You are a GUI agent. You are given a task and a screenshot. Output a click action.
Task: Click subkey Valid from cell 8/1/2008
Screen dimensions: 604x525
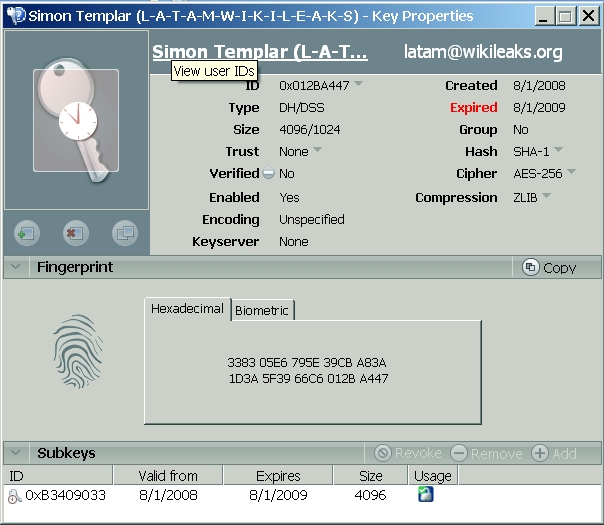(x=168, y=495)
